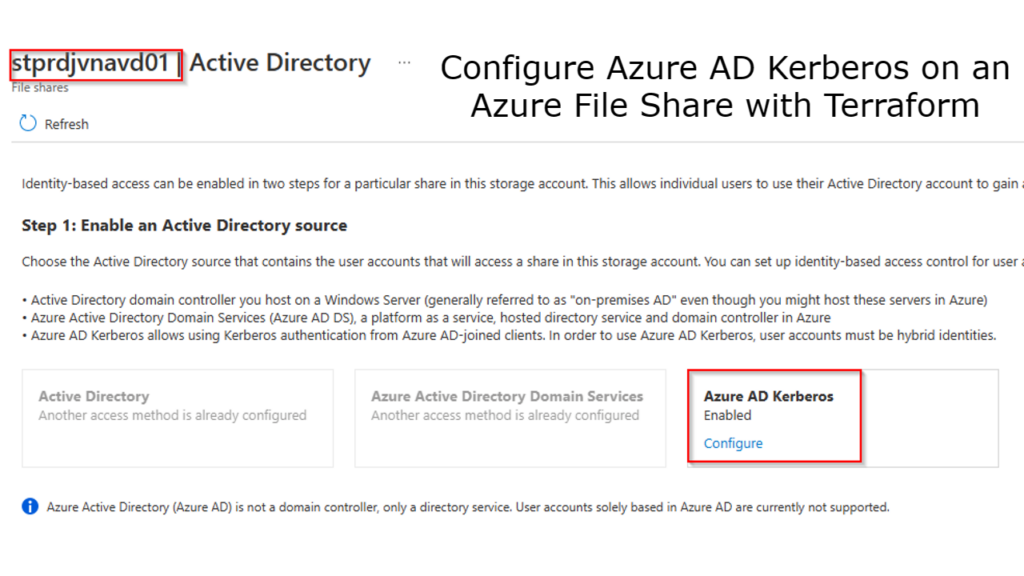Click the Enabled status under Azure AD Kerberos
The height and width of the screenshot is (576, 1024).
tap(727, 415)
